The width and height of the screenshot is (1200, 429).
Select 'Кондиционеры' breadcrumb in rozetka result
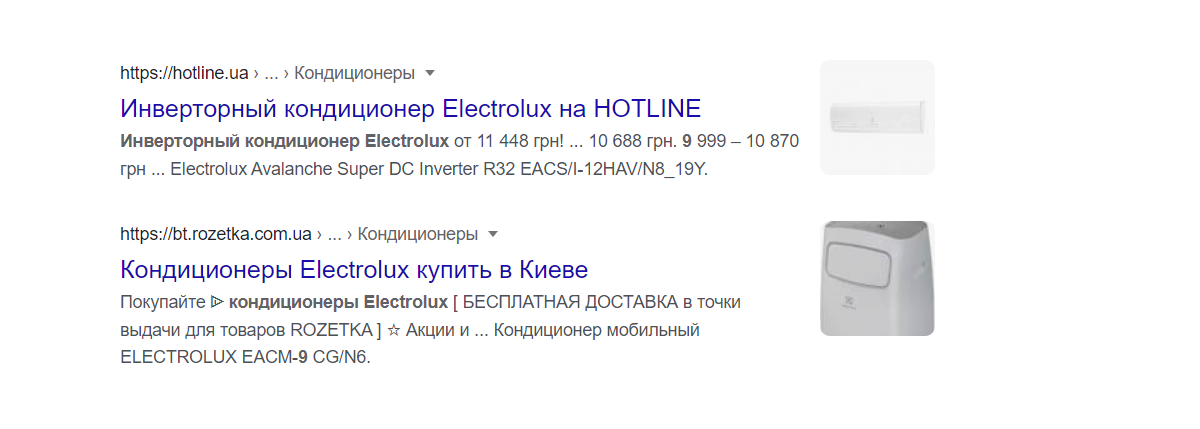coord(418,235)
